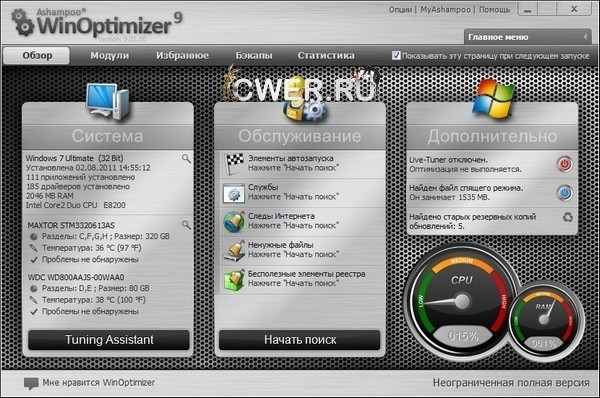Viewport: 600px width, 398px height.
Task: Toggle the blue hibernation file power button
Action: (x=565, y=192)
